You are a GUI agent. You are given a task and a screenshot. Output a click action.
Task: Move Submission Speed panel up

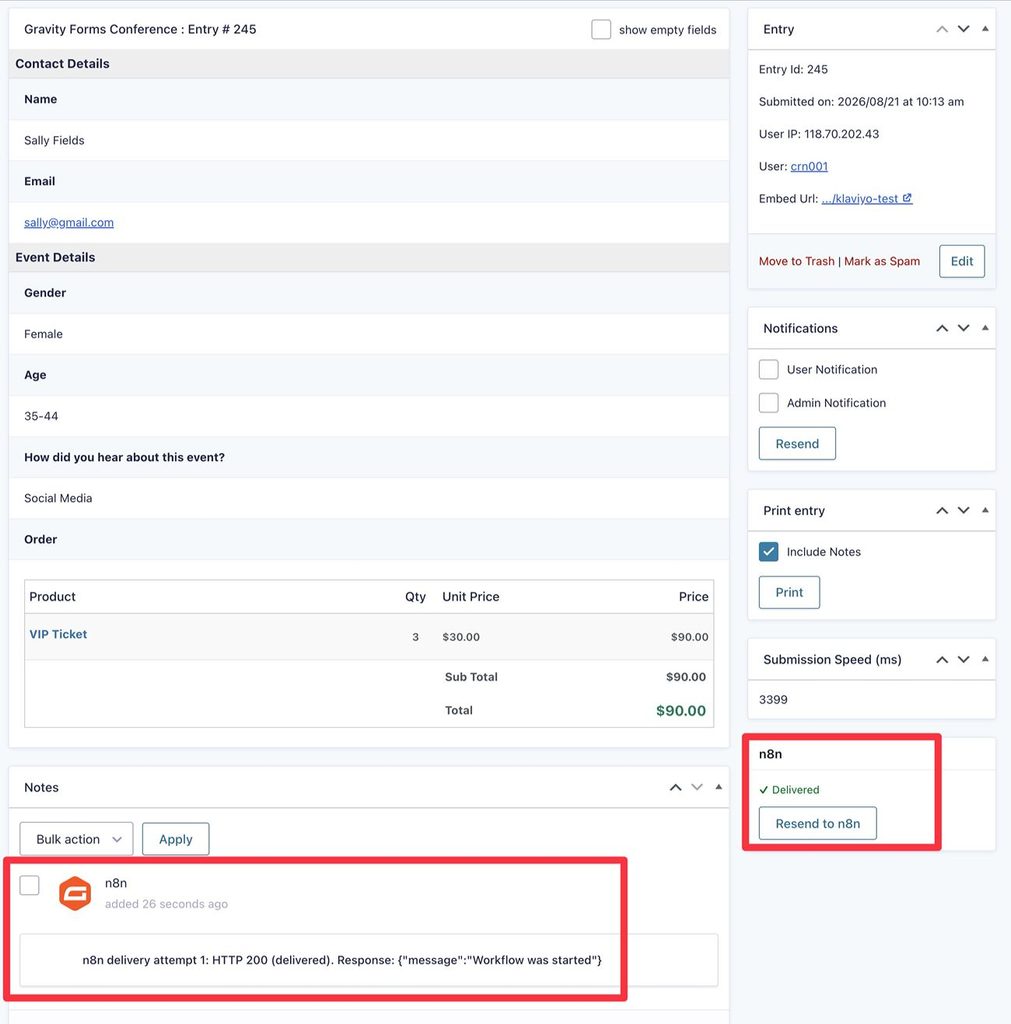(x=942, y=660)
